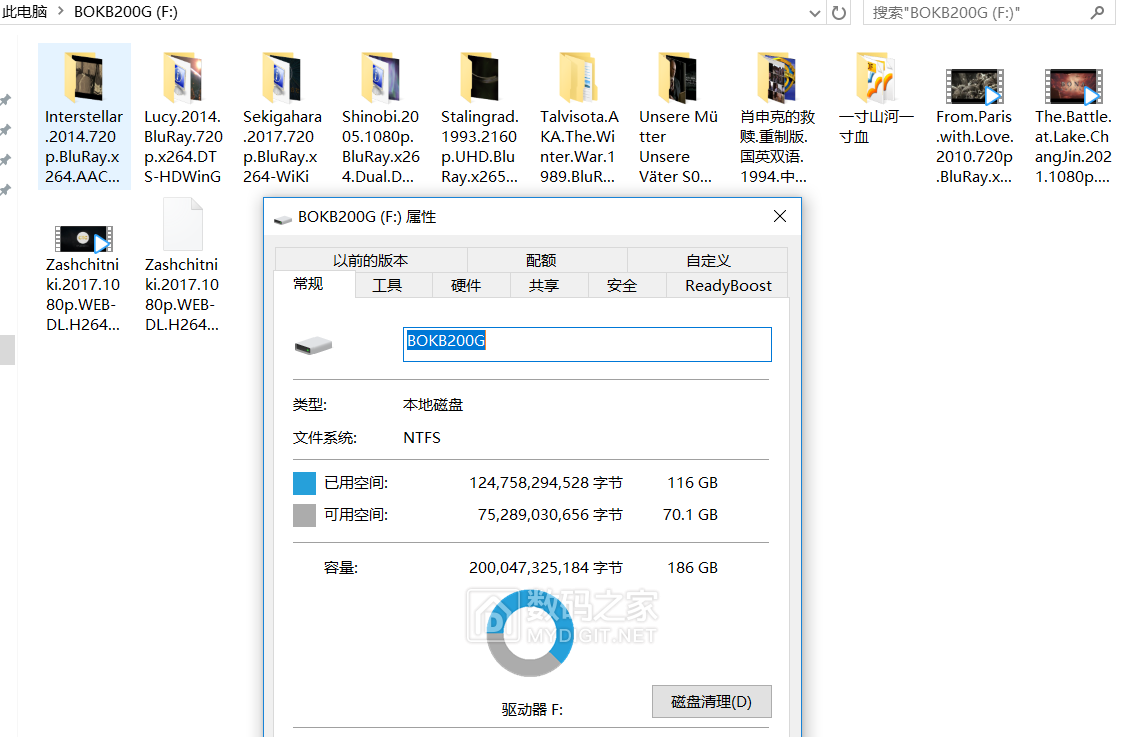Image resolution: width=1126 pixels, height=737 pixels.
Task: Switch to the 自定义 tab
Action: [708, 260]
